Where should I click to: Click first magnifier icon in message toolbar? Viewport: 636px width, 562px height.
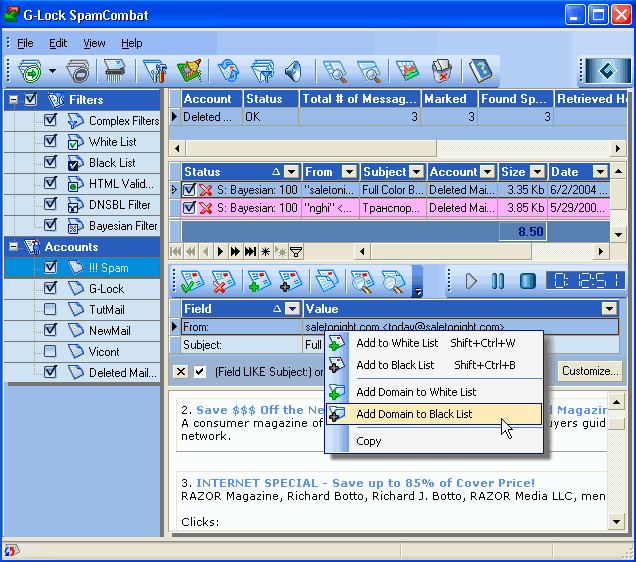pyautogui.click(x=362, y=281)
